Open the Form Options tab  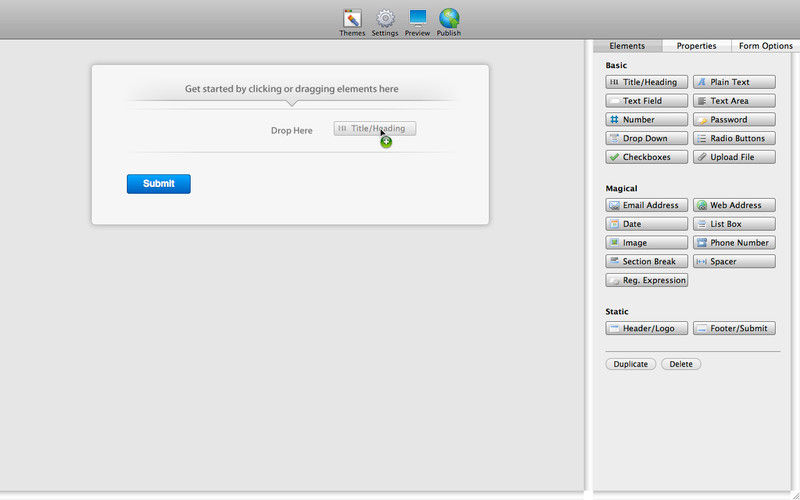[x=765, y=46]
